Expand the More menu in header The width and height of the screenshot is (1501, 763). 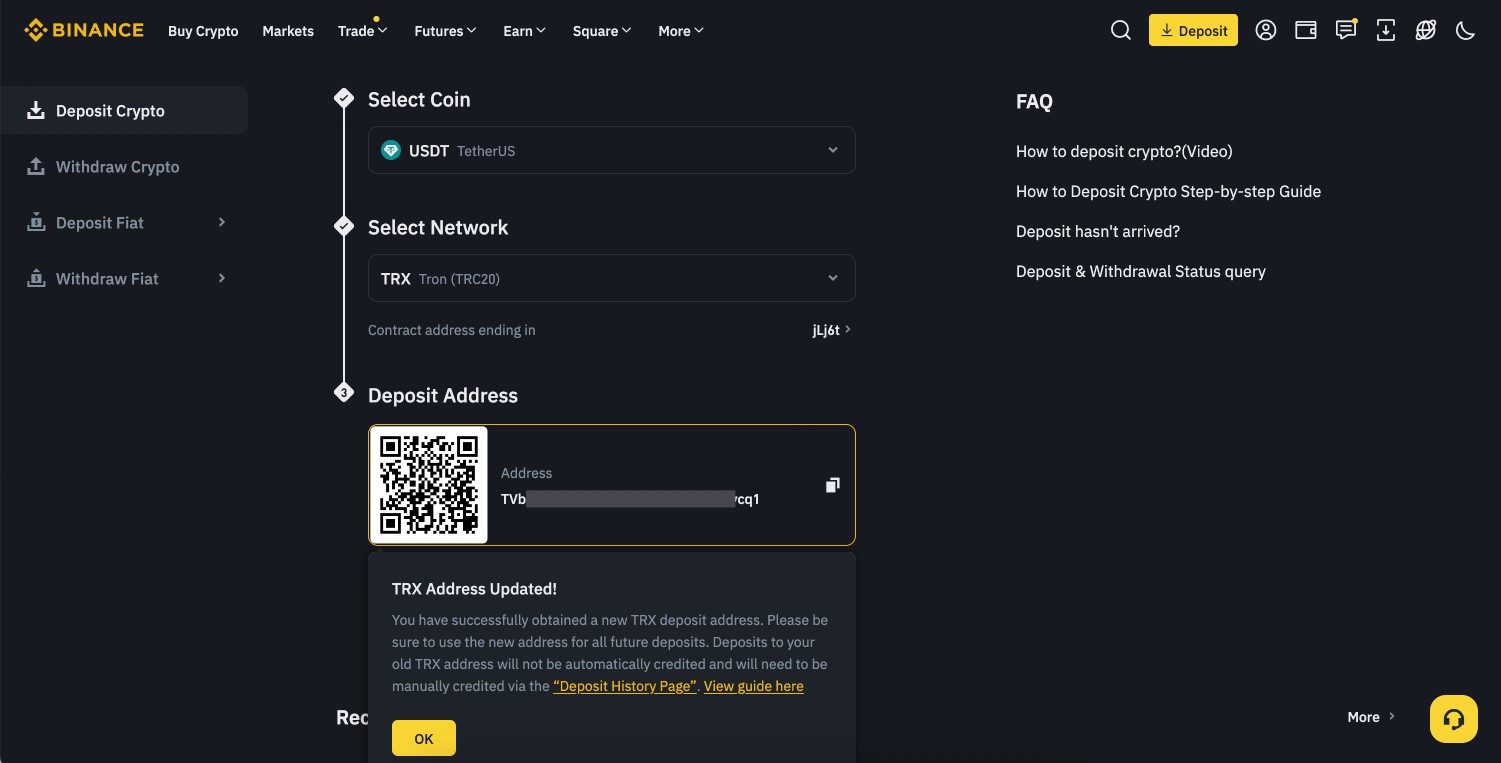point(681,31)
